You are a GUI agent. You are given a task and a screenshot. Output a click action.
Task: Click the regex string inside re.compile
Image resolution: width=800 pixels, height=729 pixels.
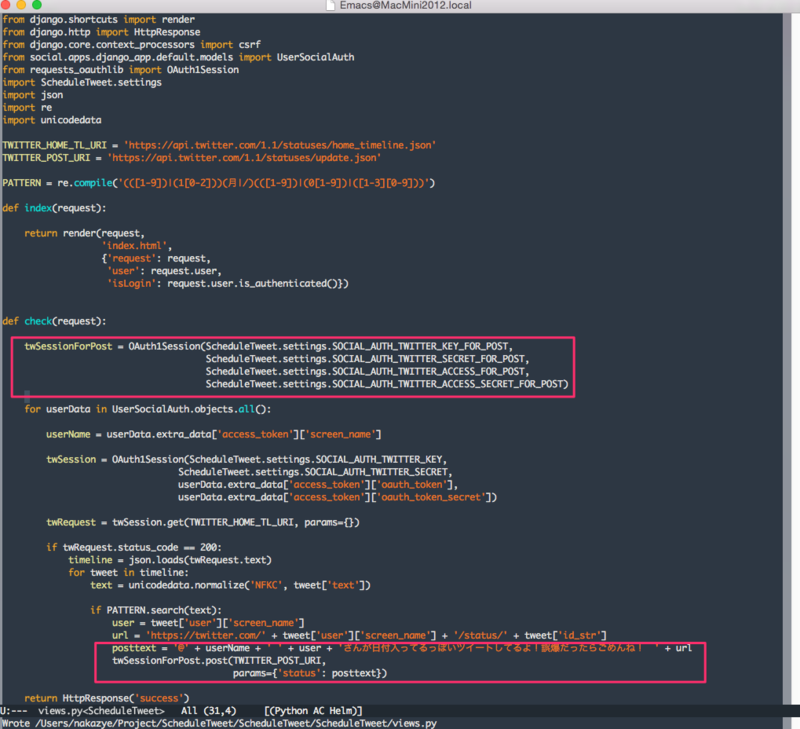[273, 183]
